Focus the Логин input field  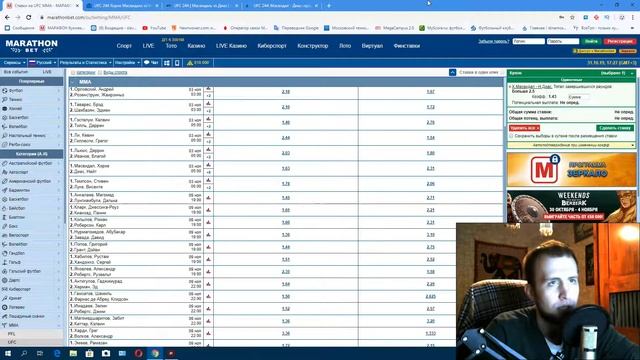(x=529, y=41)
